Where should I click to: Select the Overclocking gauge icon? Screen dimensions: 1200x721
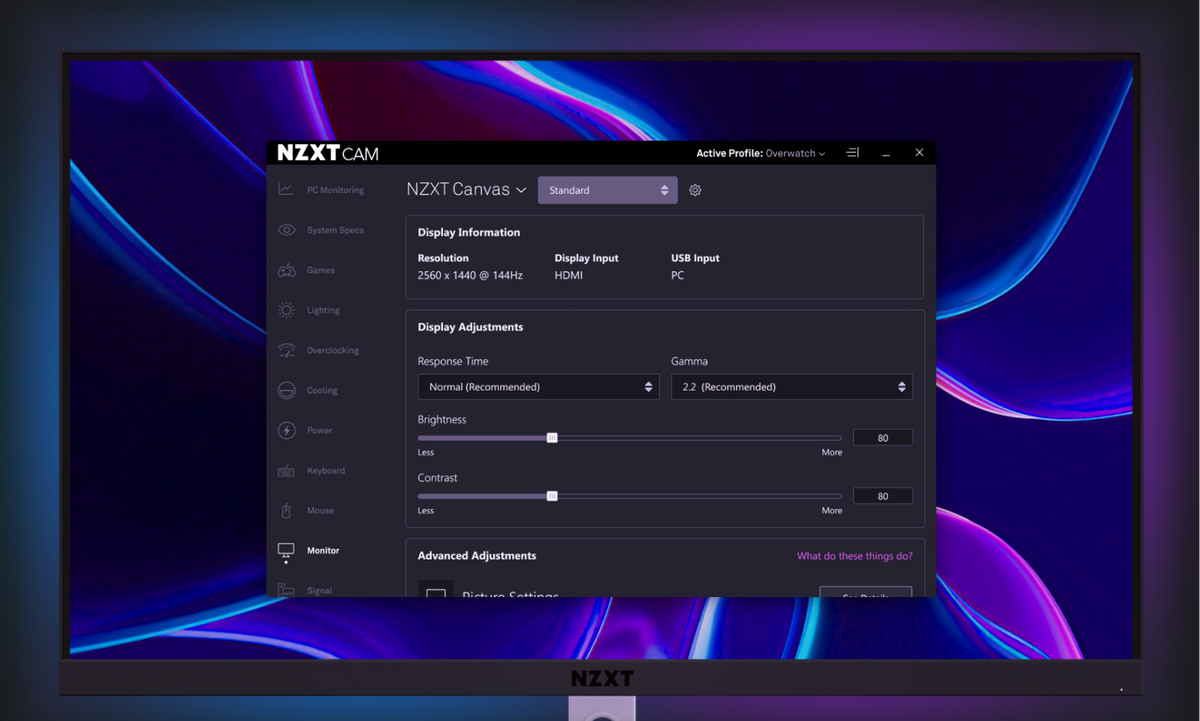coord(286,350)
